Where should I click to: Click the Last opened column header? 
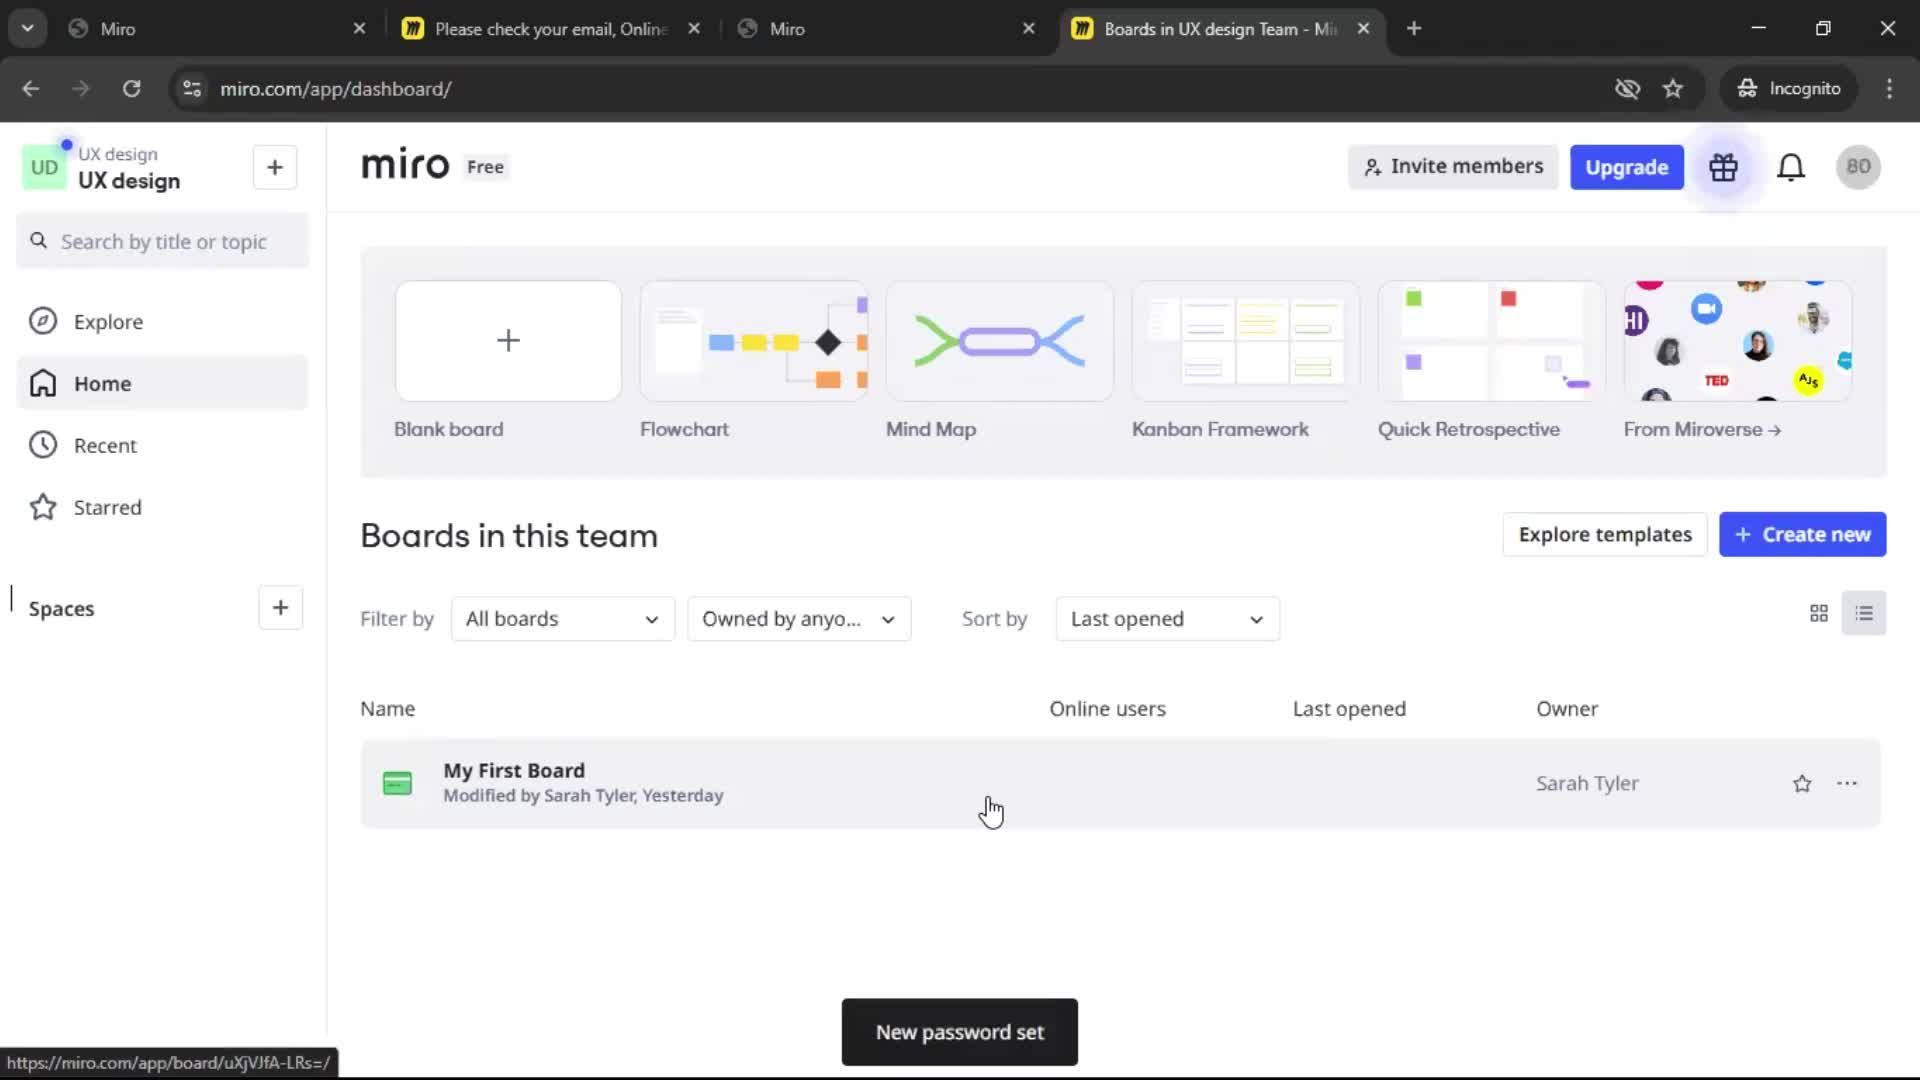click(x=1349, y=709)
